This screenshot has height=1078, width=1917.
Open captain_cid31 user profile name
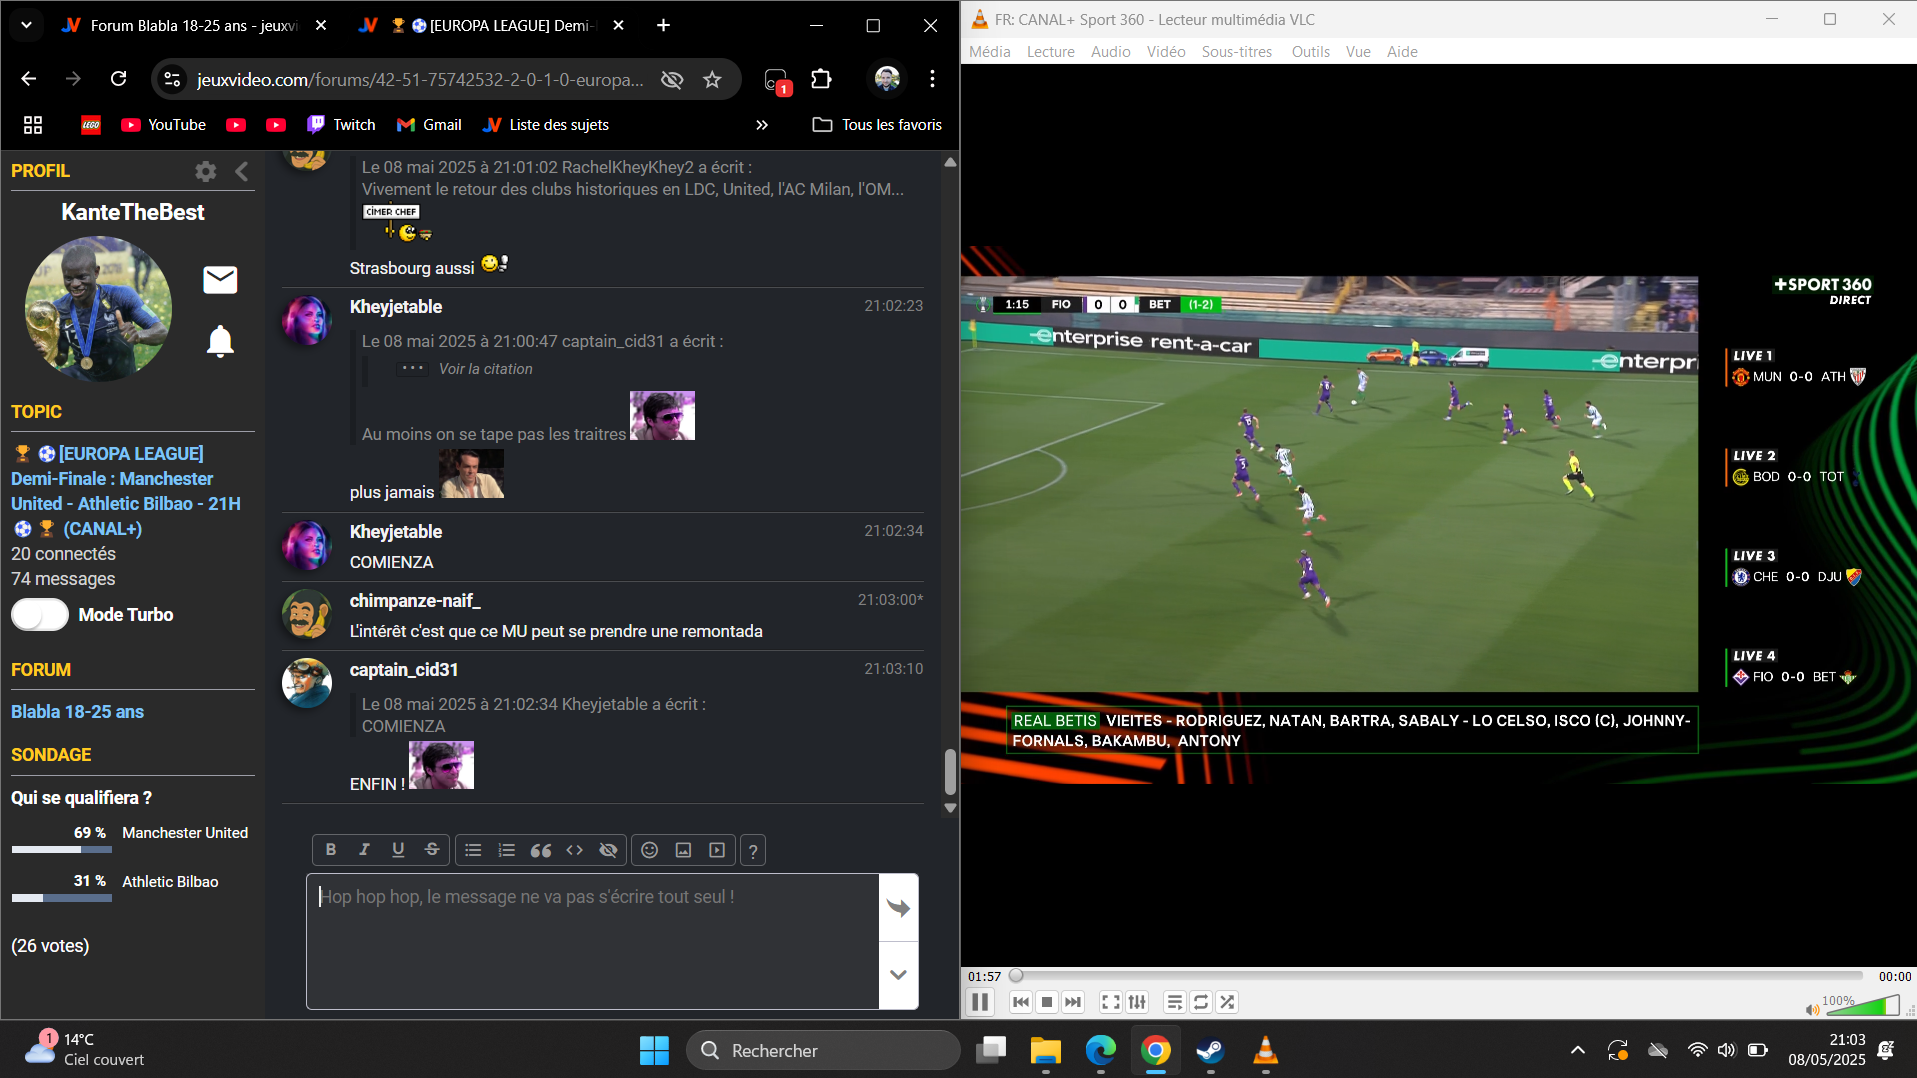pos(403,670)
